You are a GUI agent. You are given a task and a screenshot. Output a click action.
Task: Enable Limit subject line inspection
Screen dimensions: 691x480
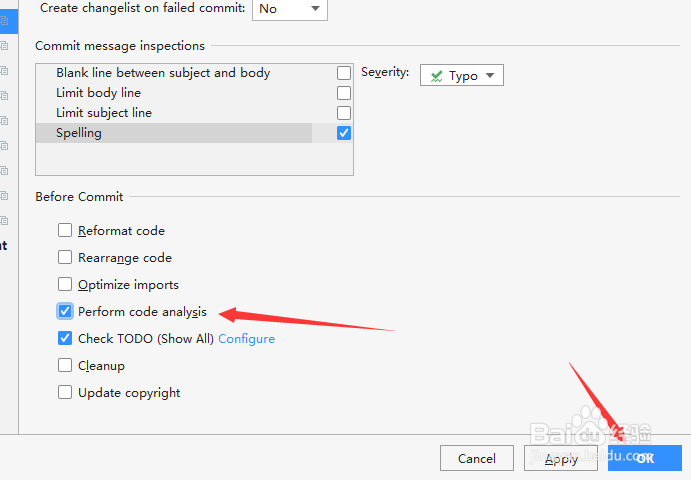(x=344, y=113)
